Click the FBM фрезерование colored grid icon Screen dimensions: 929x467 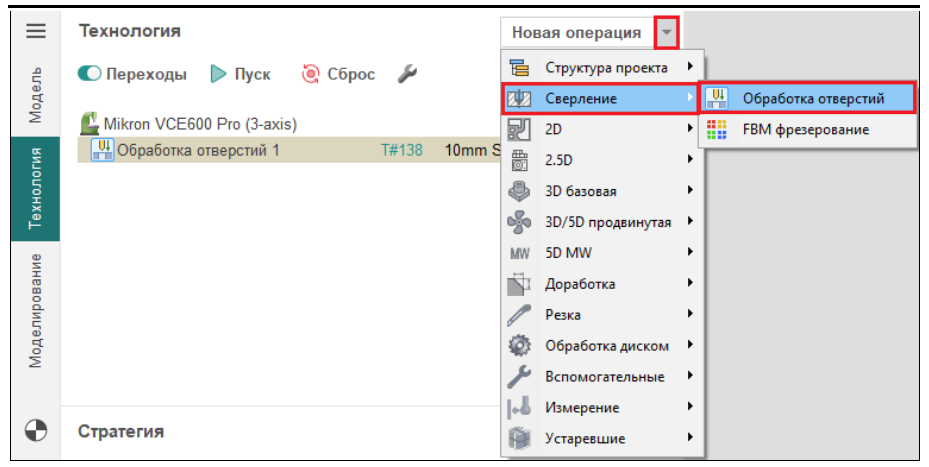click(x=716, y=130)
